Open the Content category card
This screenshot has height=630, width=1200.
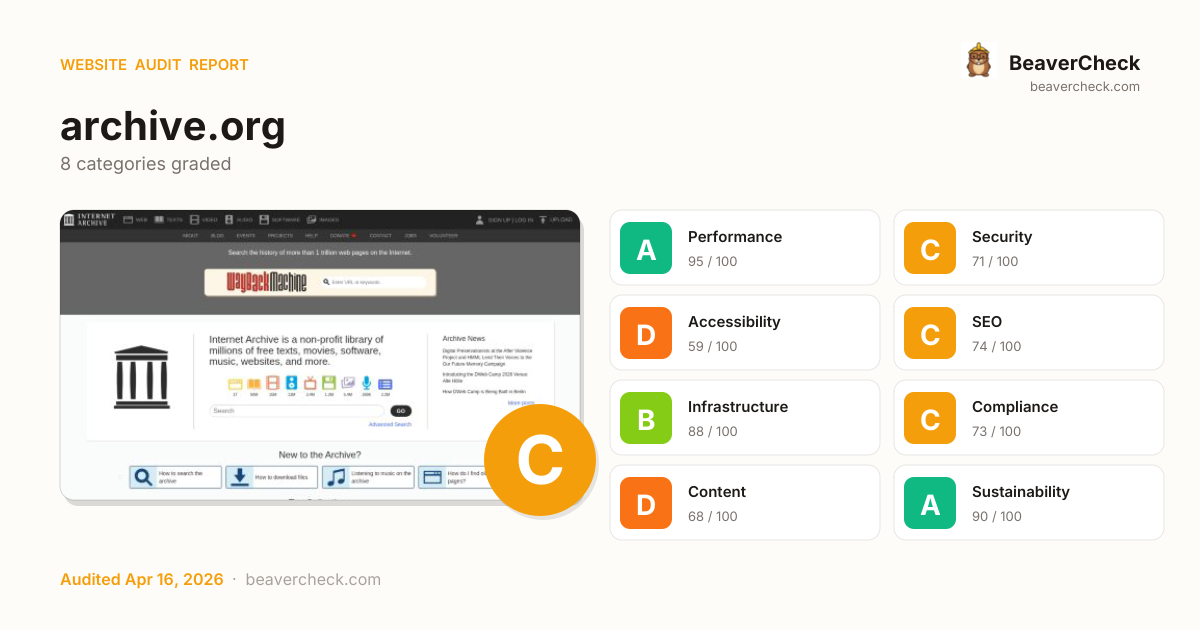click(744, 503)
